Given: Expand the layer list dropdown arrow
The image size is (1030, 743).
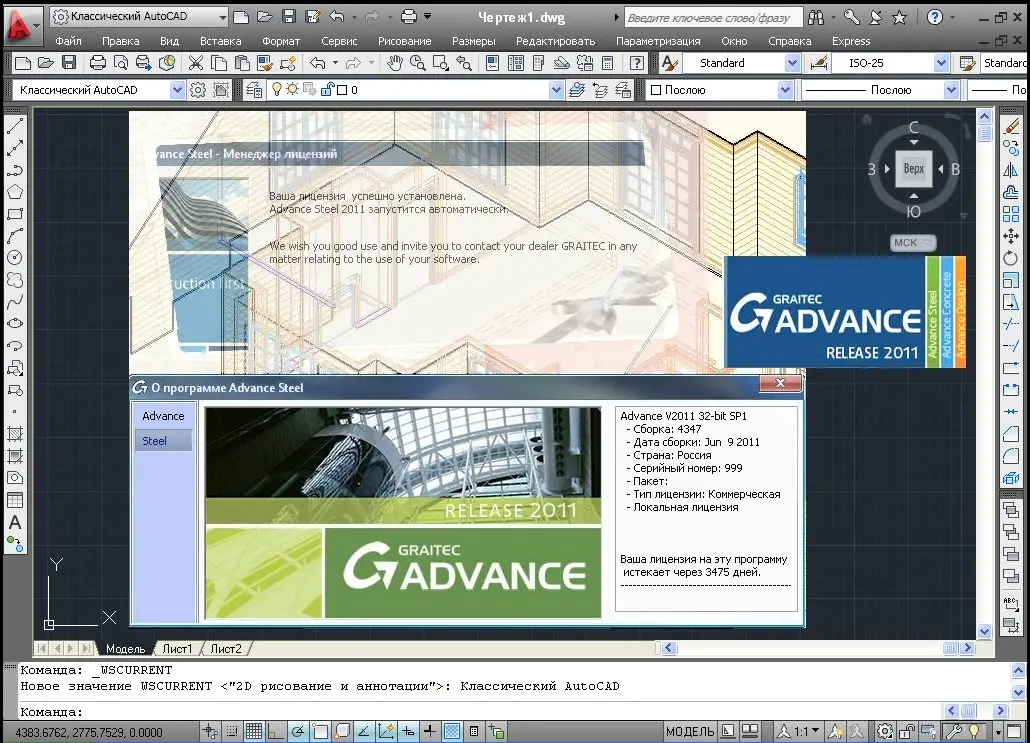Looking at the screenshot, I should 556,89.
